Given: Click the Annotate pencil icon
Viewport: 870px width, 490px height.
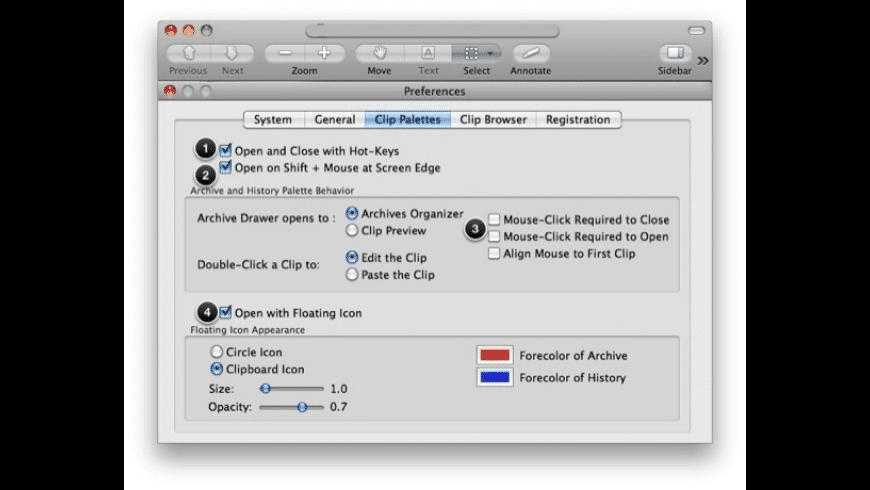Looking at the screenshot, I should point(531,53).
